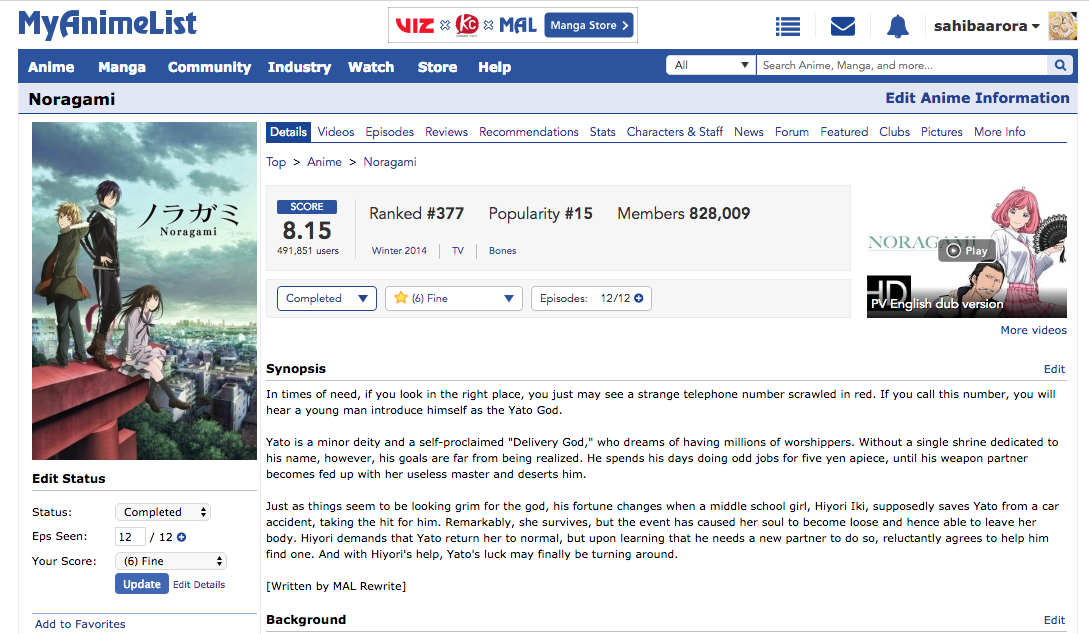
Task: Open the Featured tab
Action: pyautogui.click(x=844, y=132)
